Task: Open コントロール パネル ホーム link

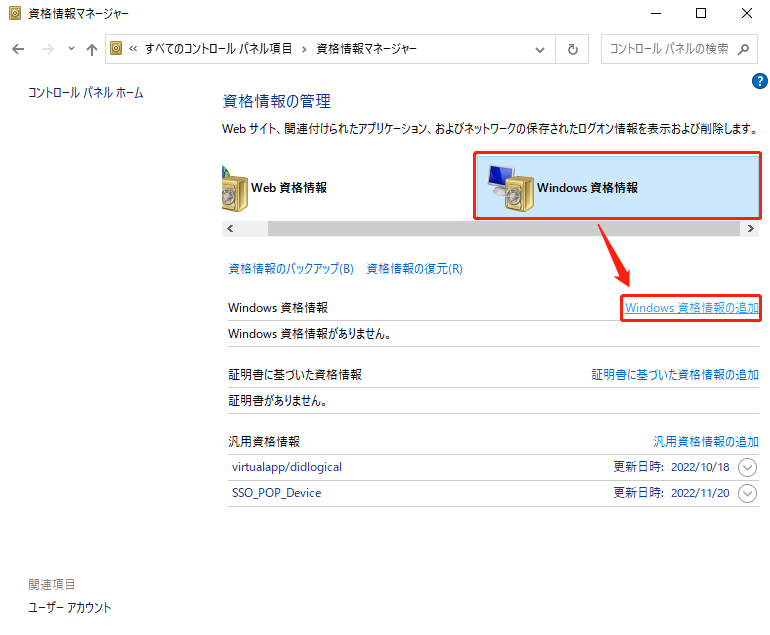Action: point(85,93)
